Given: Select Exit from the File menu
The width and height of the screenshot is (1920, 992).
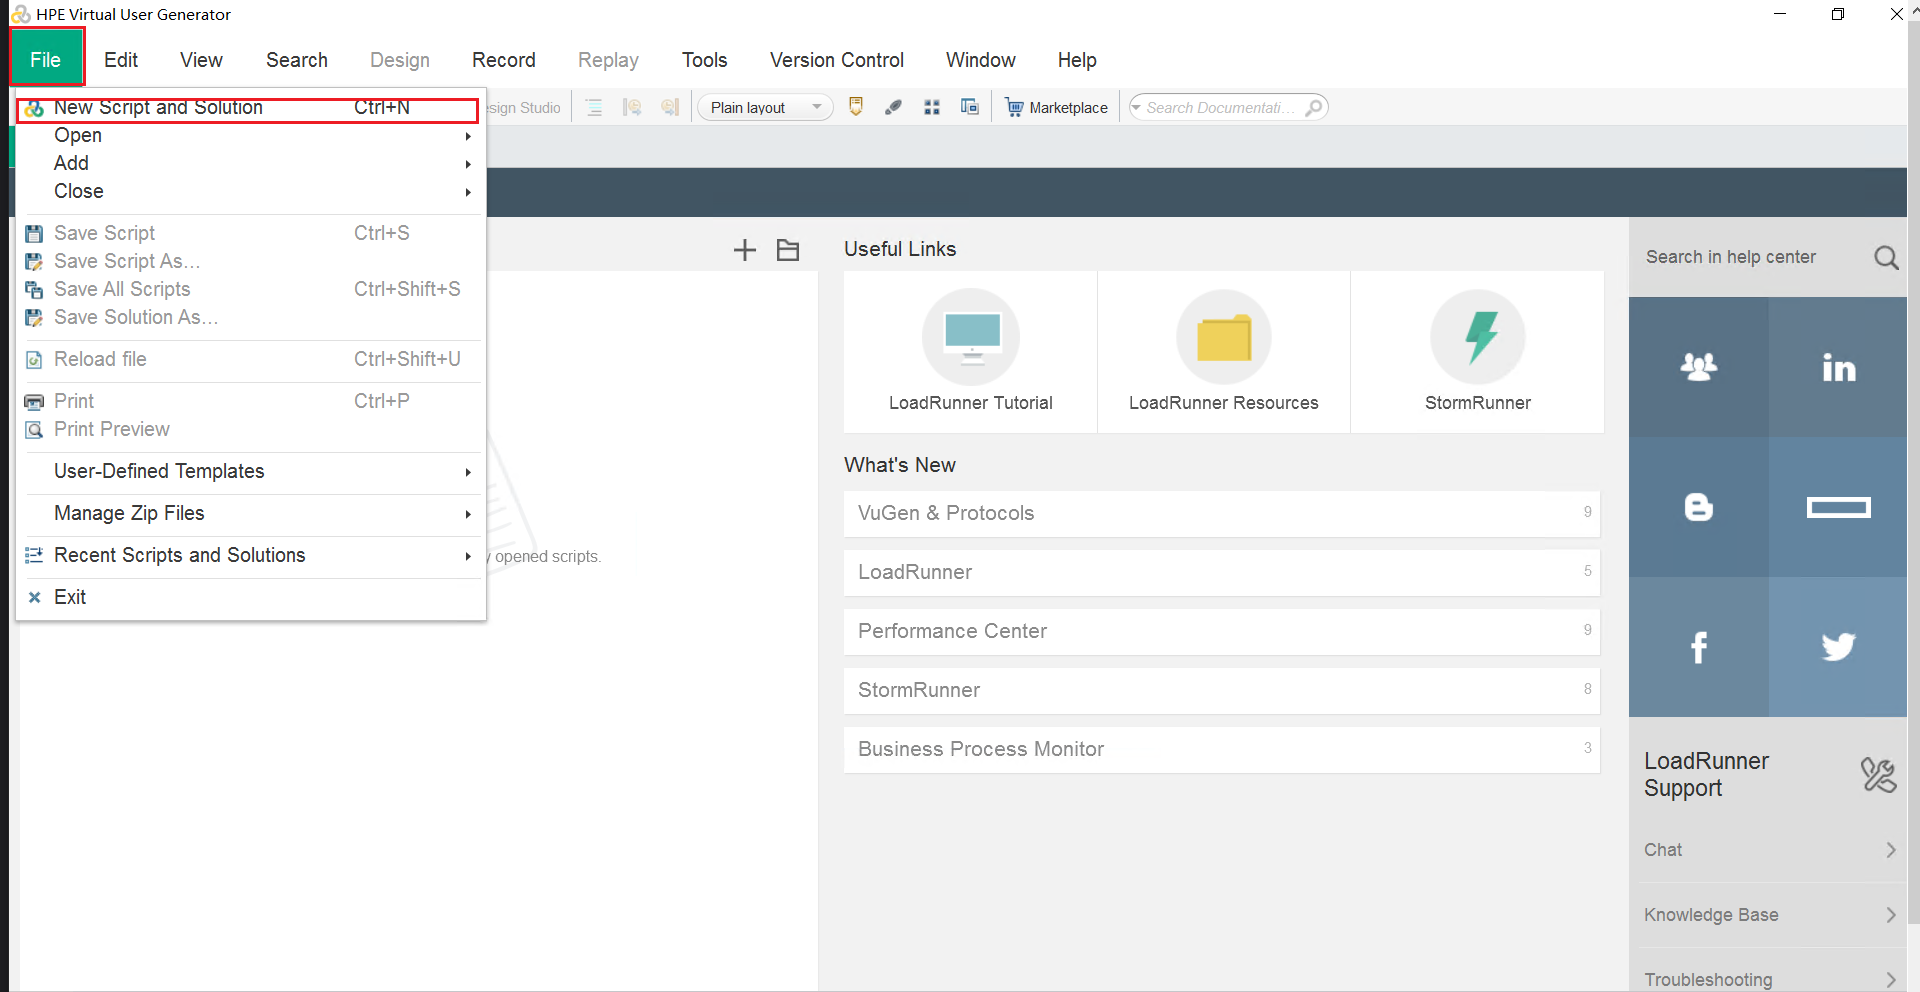Looking at the screenshot, I should pos(250,597).
